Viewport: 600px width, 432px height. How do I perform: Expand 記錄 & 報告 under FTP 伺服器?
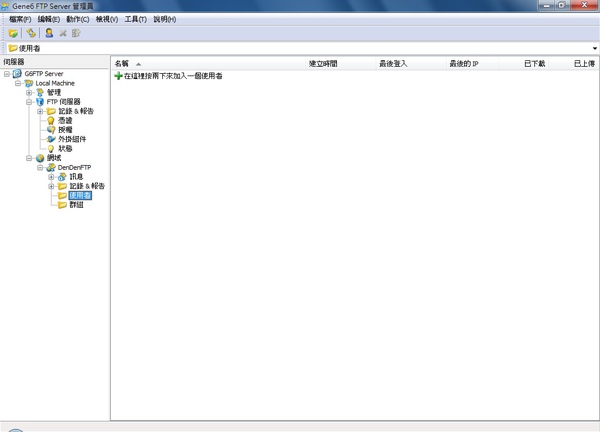(x=40, y=111)
